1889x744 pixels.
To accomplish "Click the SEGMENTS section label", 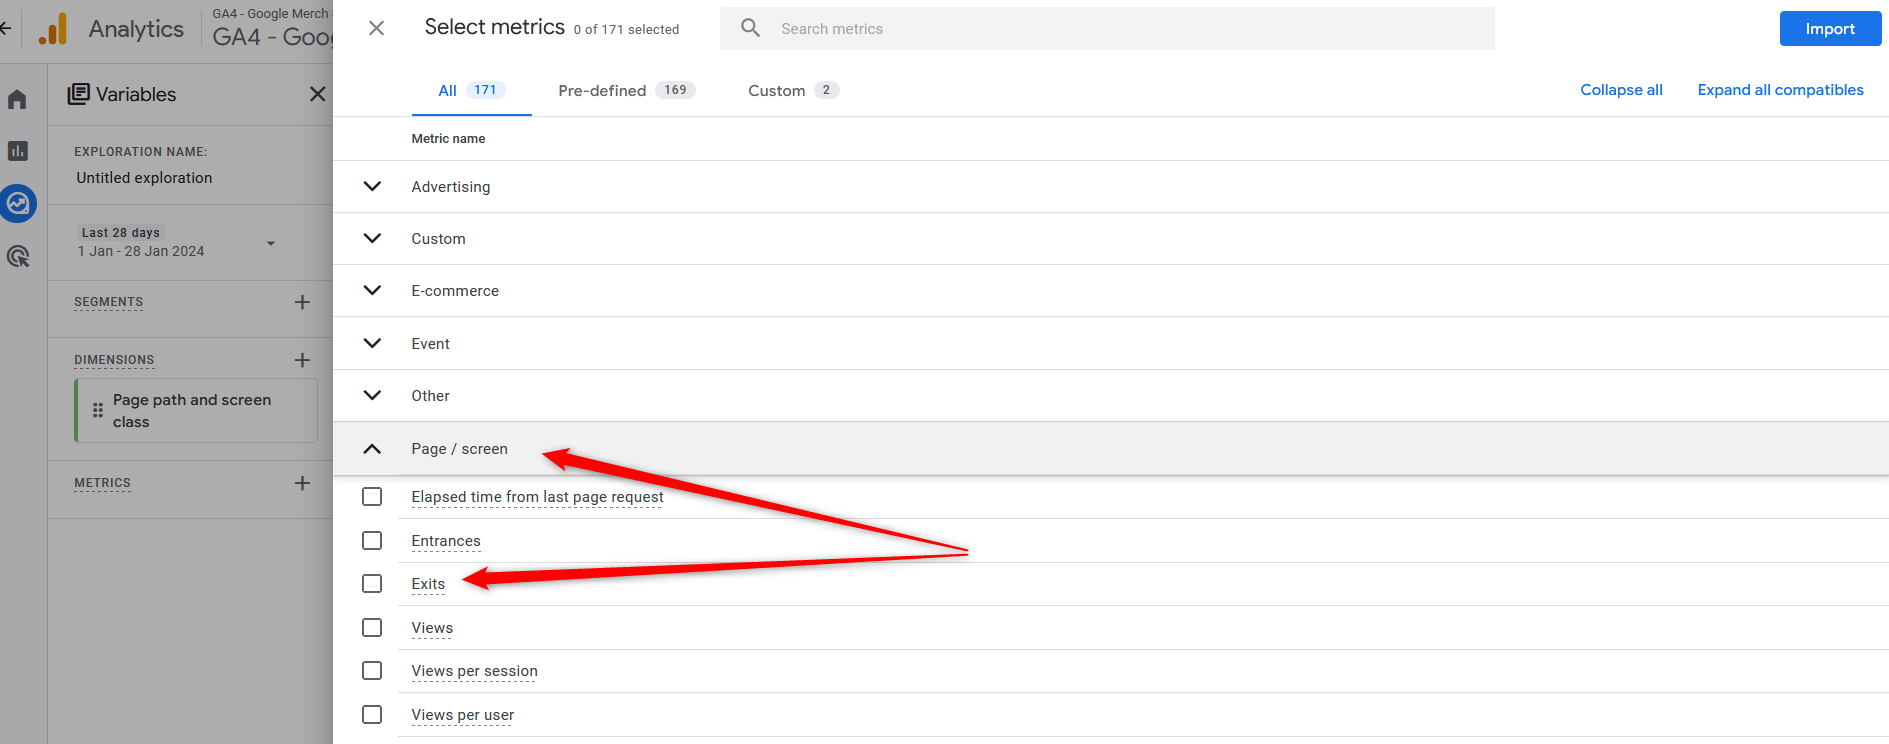I will click(x=108, y=302).
